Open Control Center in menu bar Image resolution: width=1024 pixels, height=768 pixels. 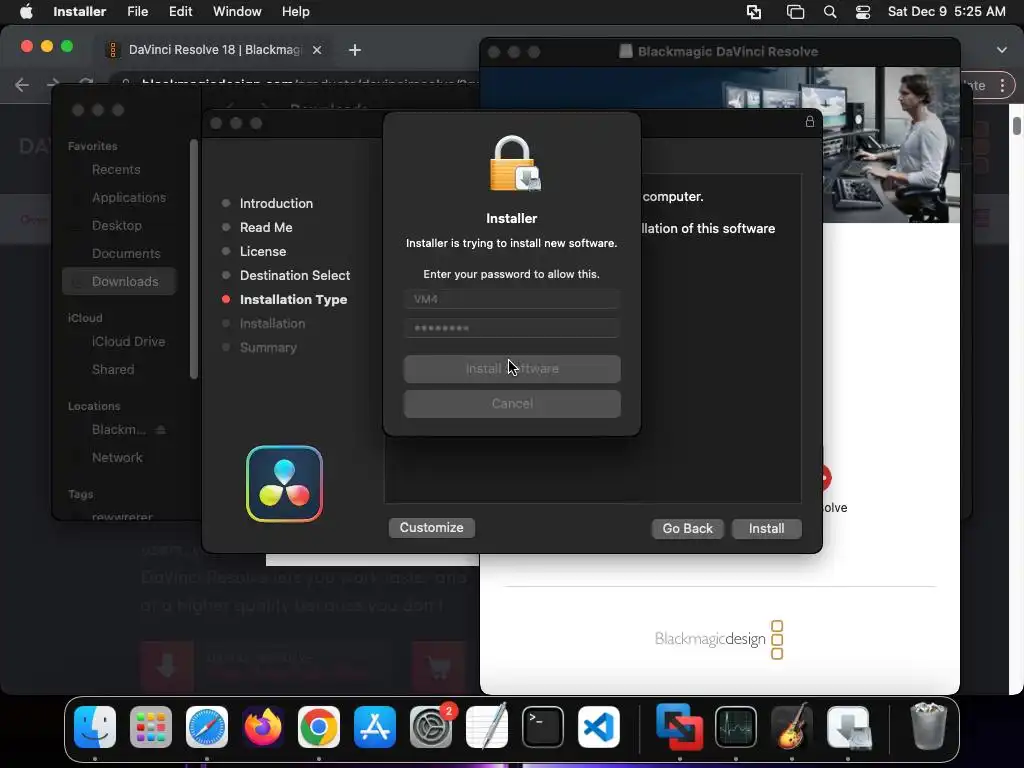tap(863, 12)
